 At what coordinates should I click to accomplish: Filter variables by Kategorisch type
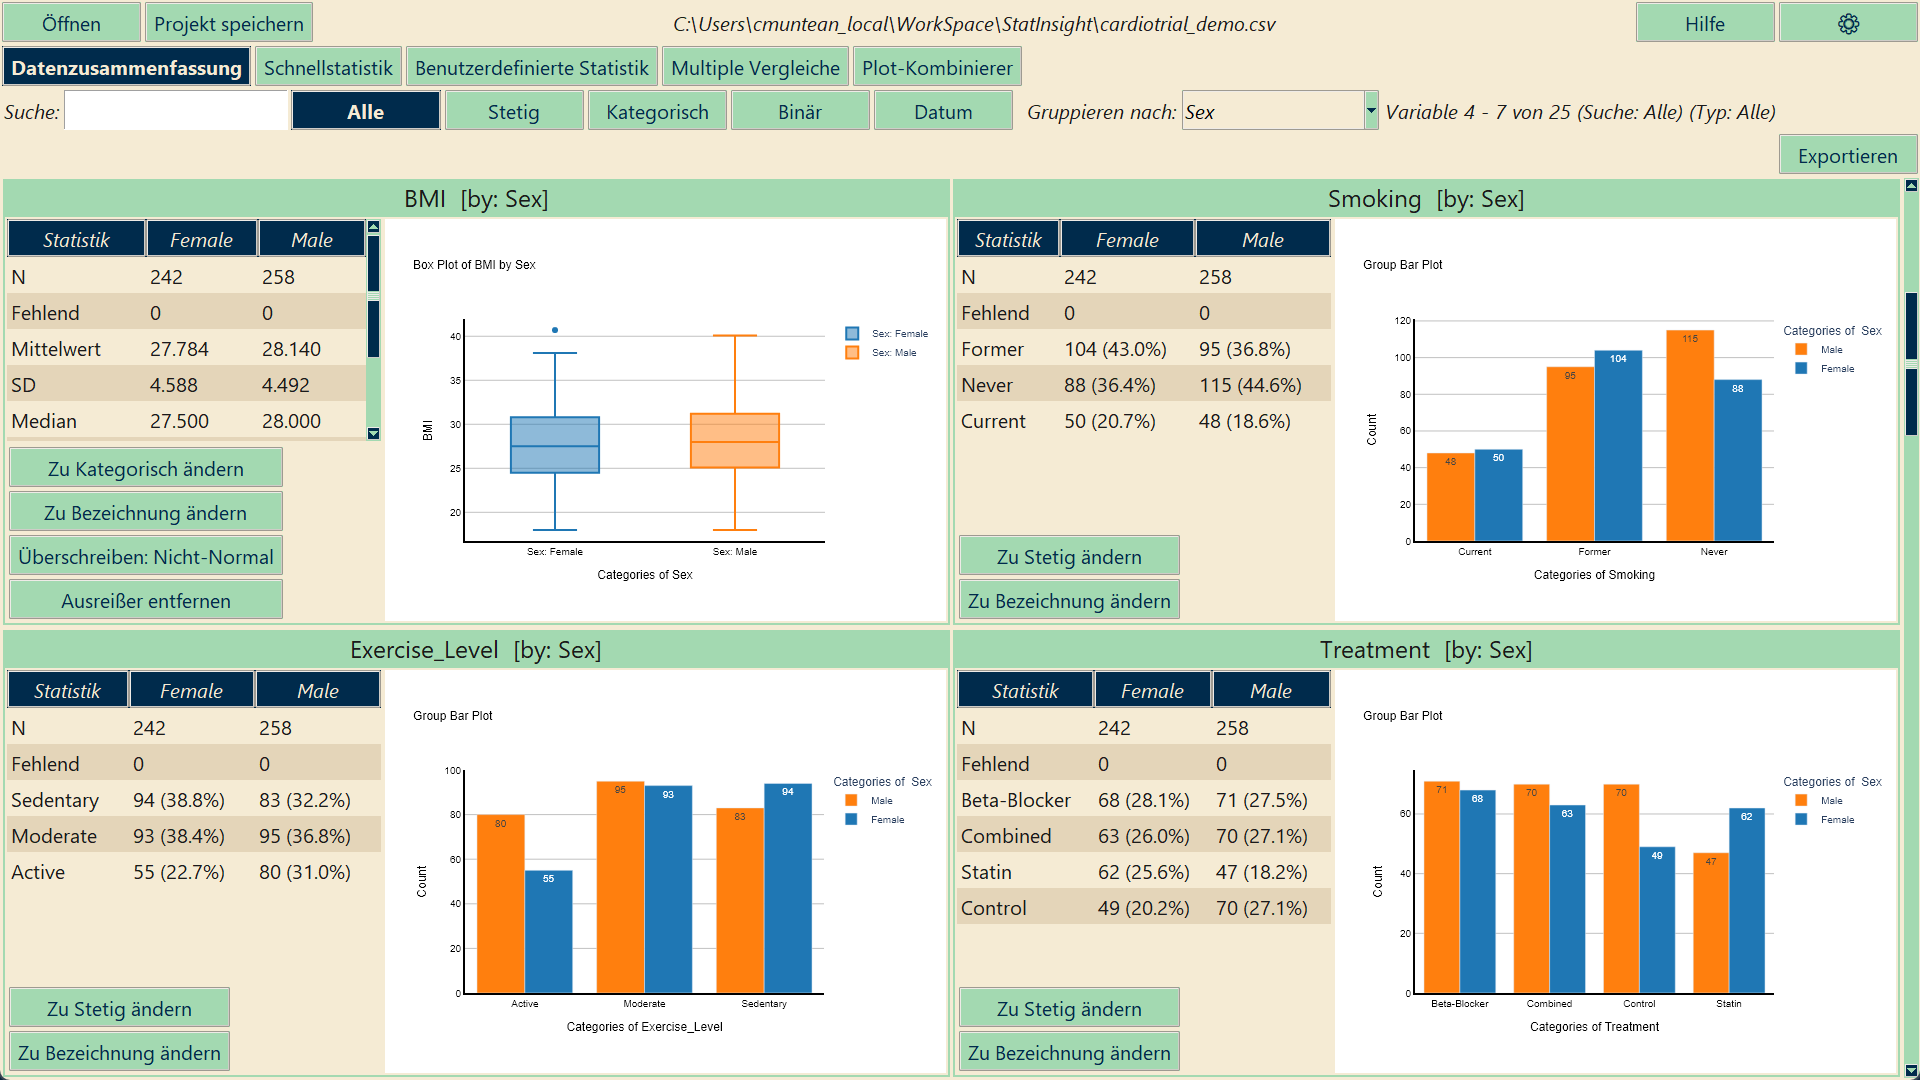coord(657,111)
